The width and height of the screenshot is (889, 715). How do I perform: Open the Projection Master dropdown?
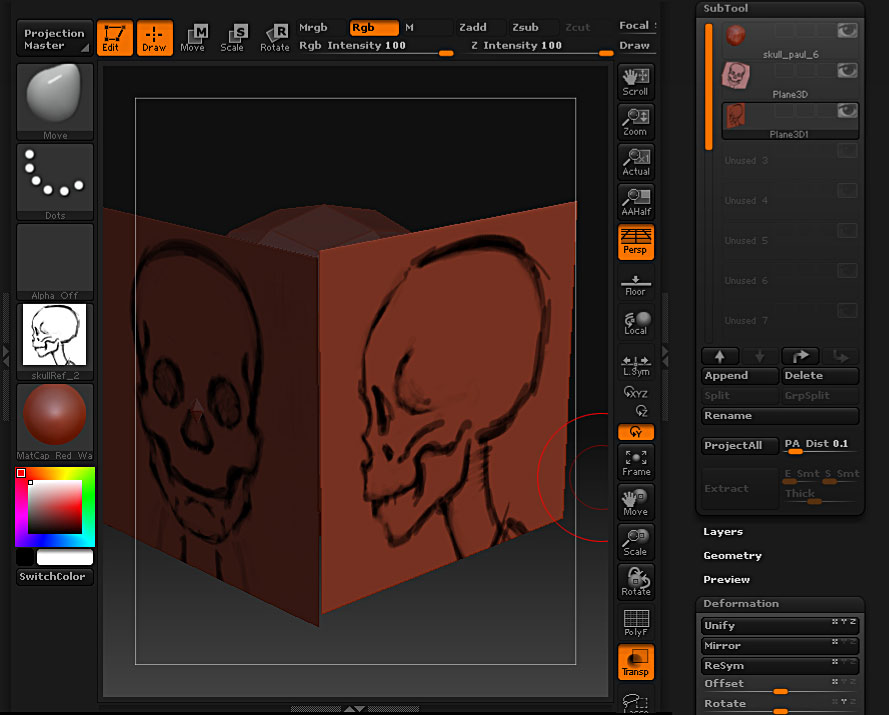[x=55, y=39]
